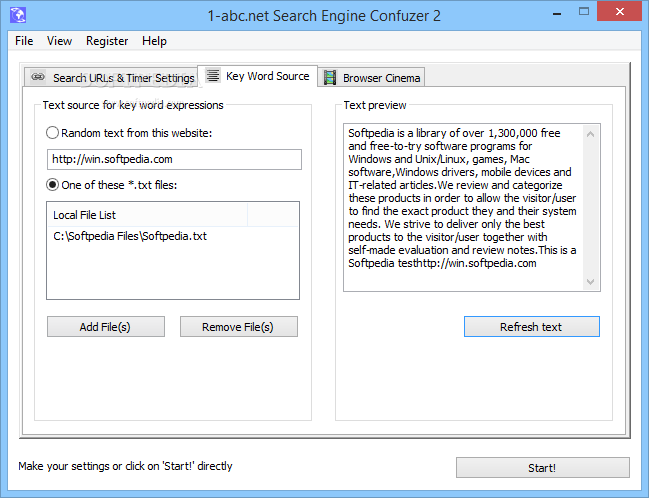
Task: Click the text preview scrollbar down arrow
Action: tap(591, 281)
